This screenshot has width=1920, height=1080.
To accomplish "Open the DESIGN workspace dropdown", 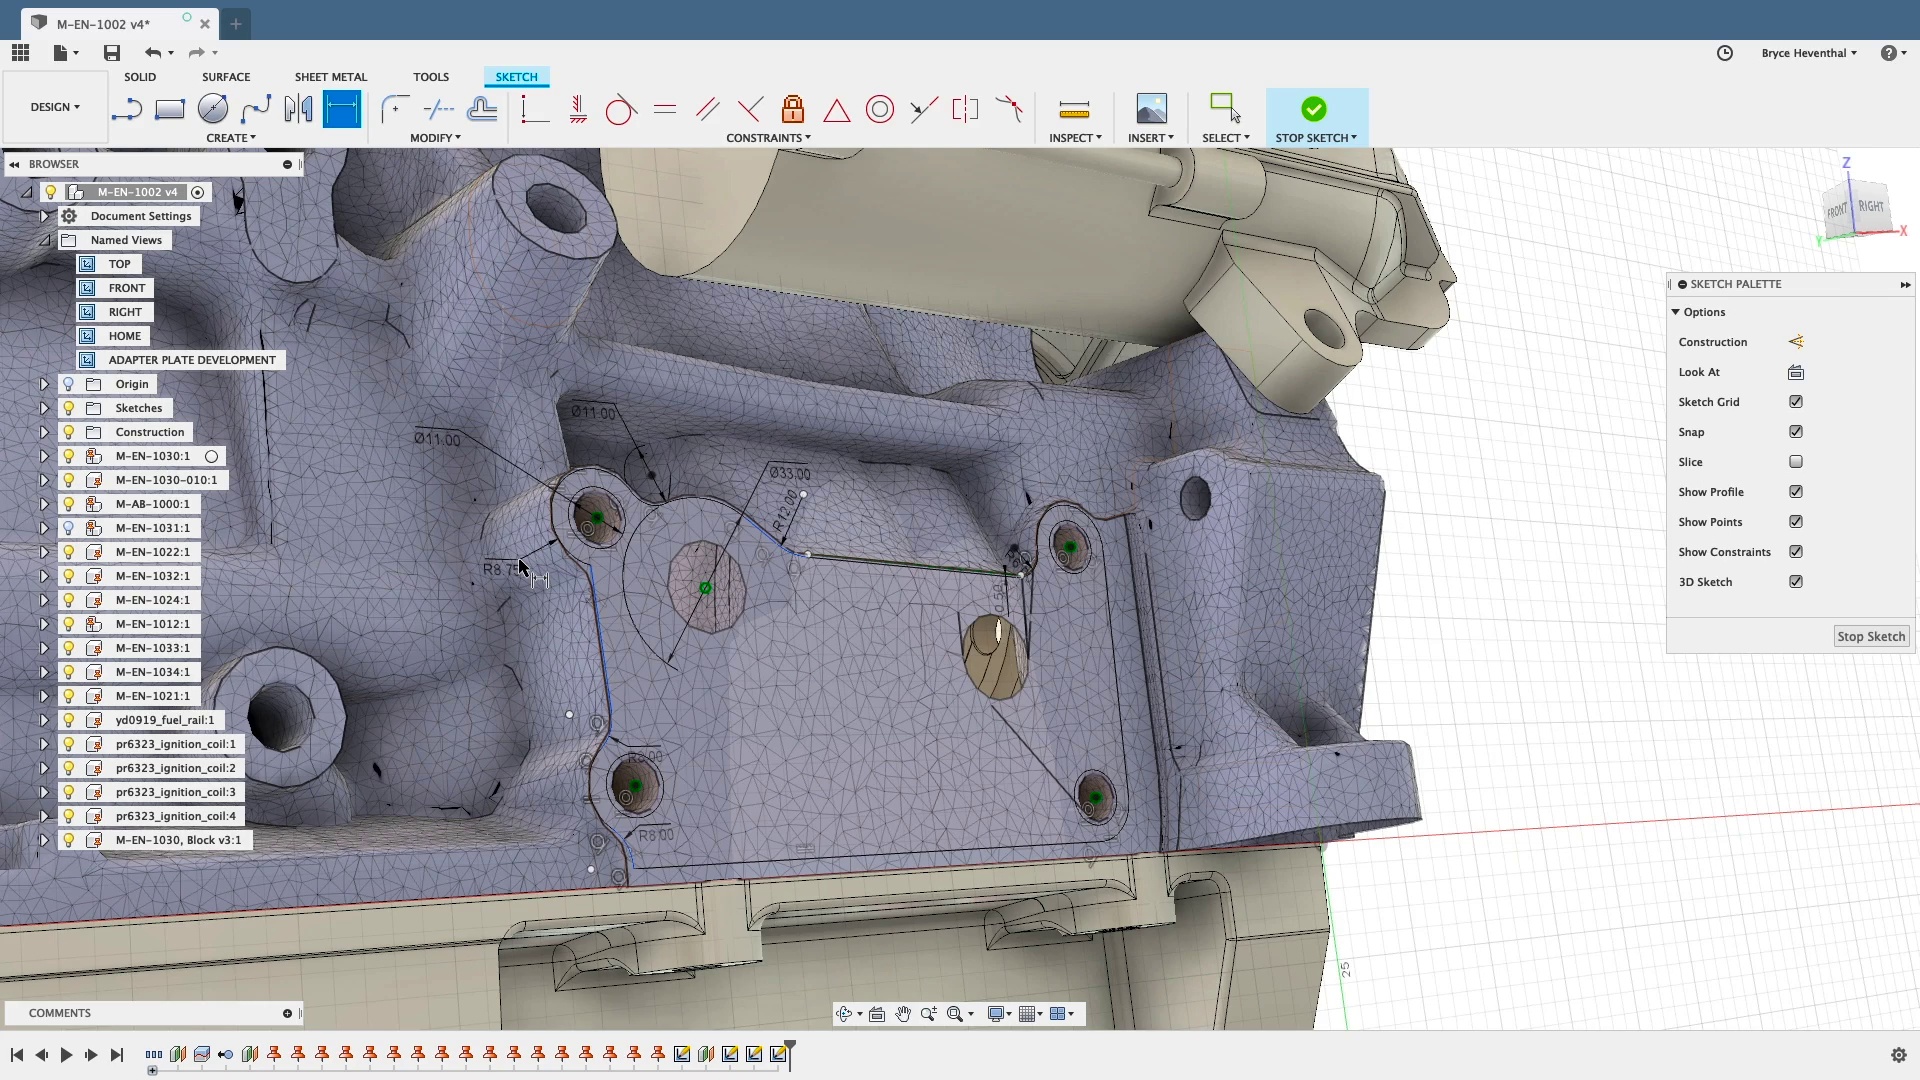I will coord(55,107).
